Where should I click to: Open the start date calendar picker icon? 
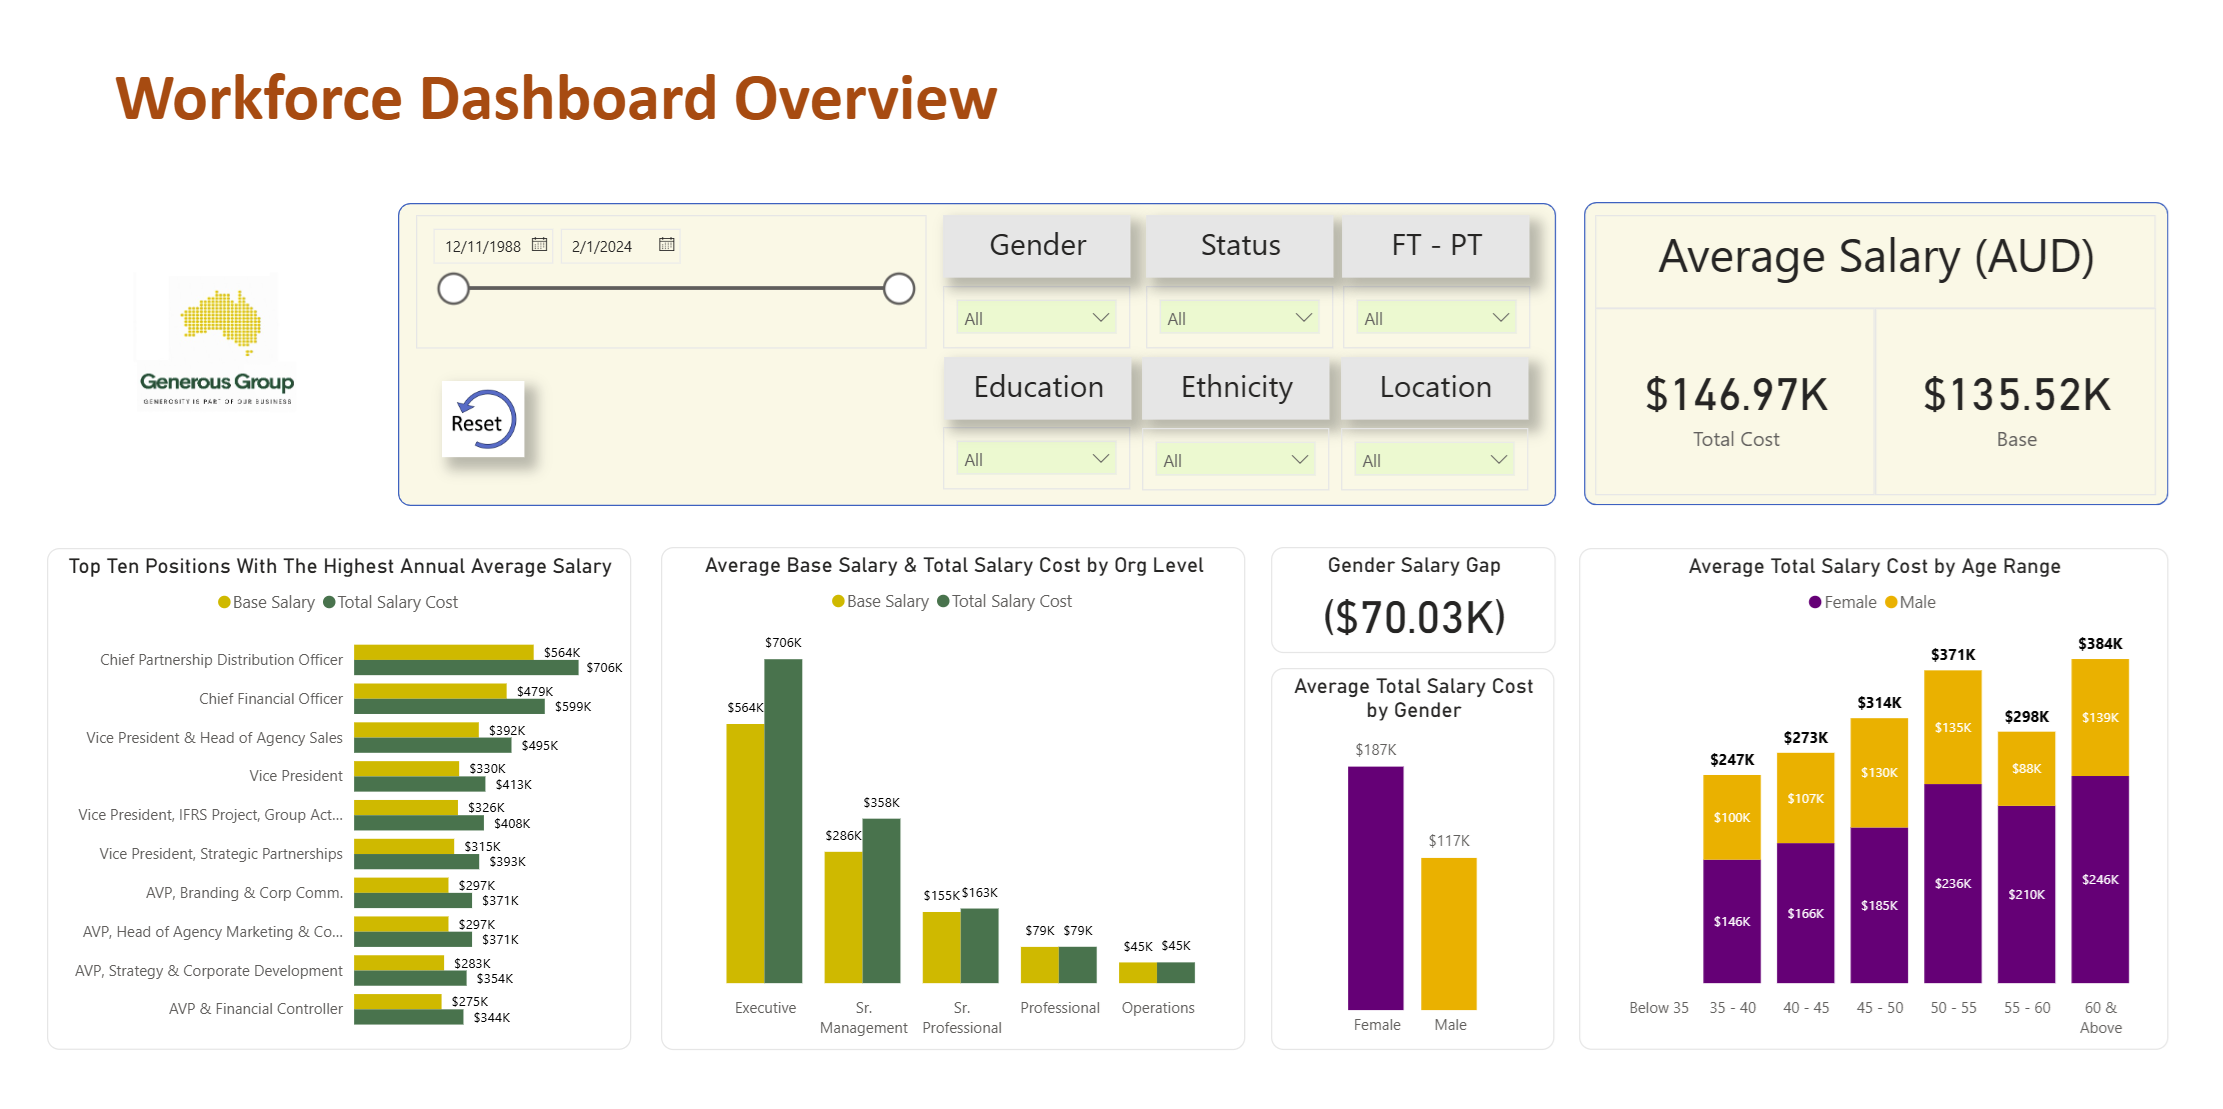click(x=540, y=245)
